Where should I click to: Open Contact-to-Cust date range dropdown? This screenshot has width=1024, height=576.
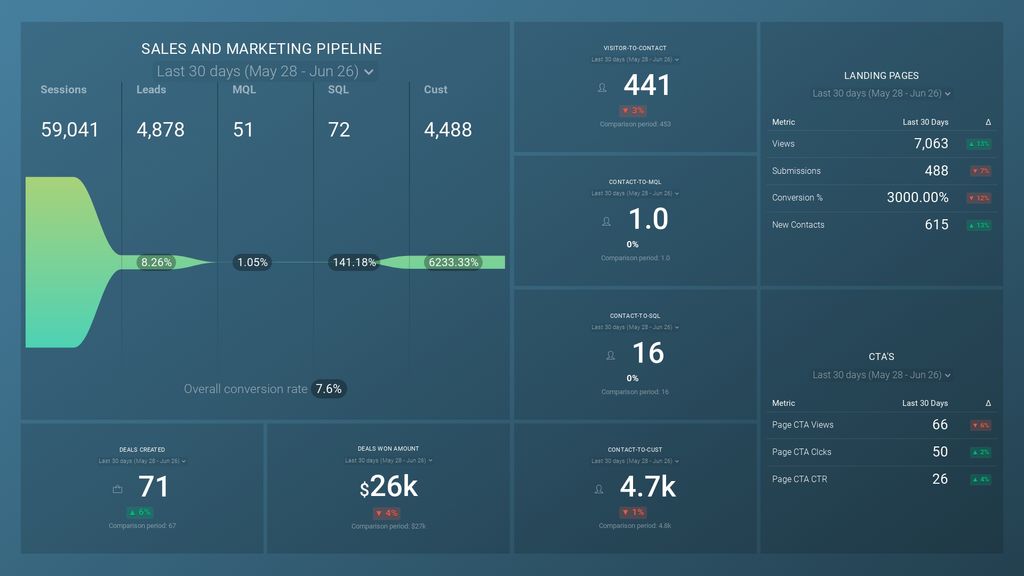point(635,461)
